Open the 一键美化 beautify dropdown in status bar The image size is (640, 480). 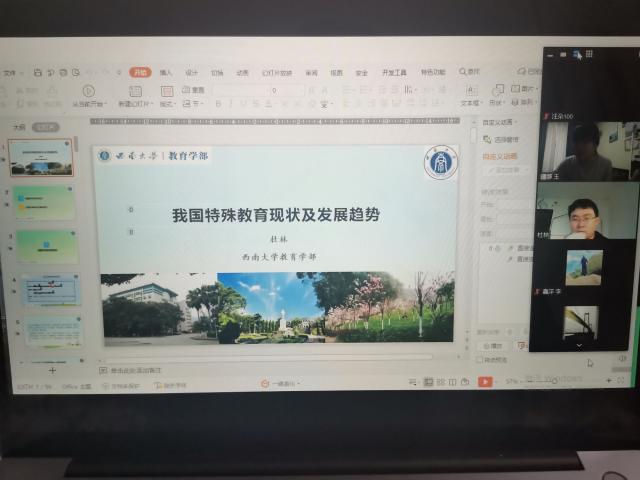tap(281, 384)
